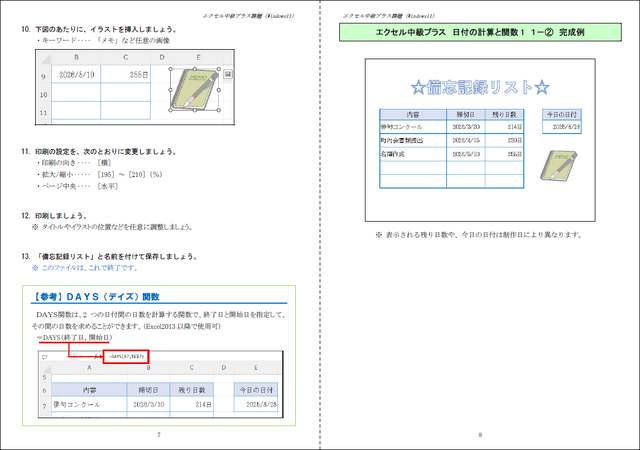
Task: Click the layout options icon beside the memo illustration
Action: click(229, 75)
